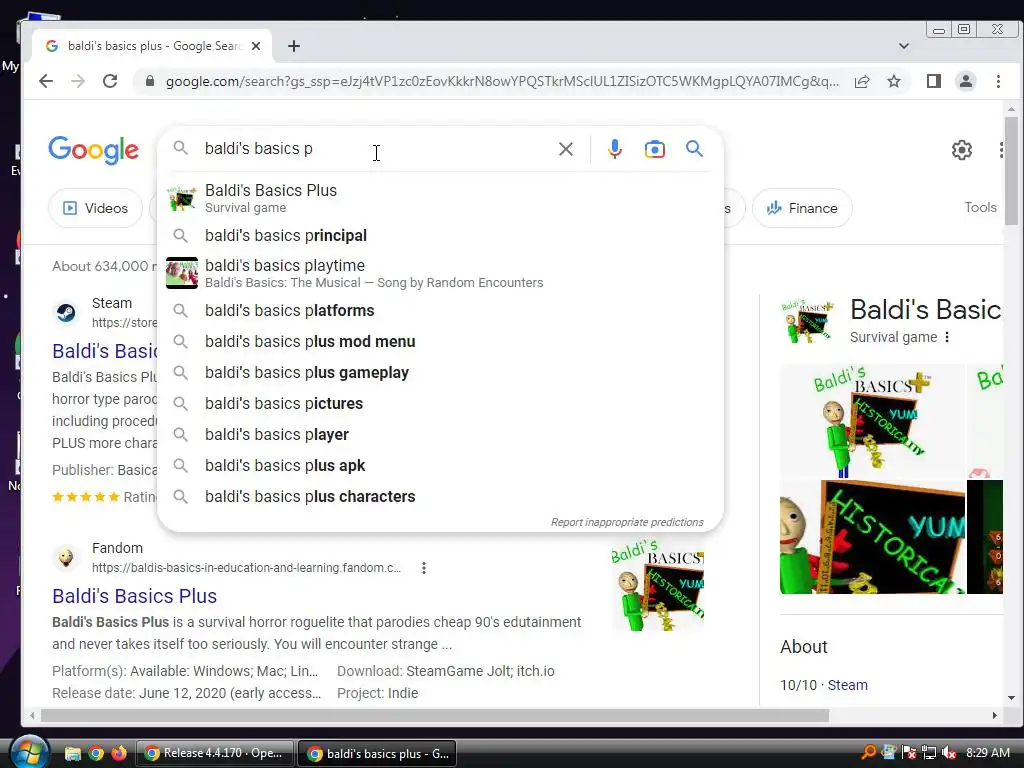Click the vertical scrollbar thumb
This screenshot has height=768, width=1024.
click(x=1011, y=171)
